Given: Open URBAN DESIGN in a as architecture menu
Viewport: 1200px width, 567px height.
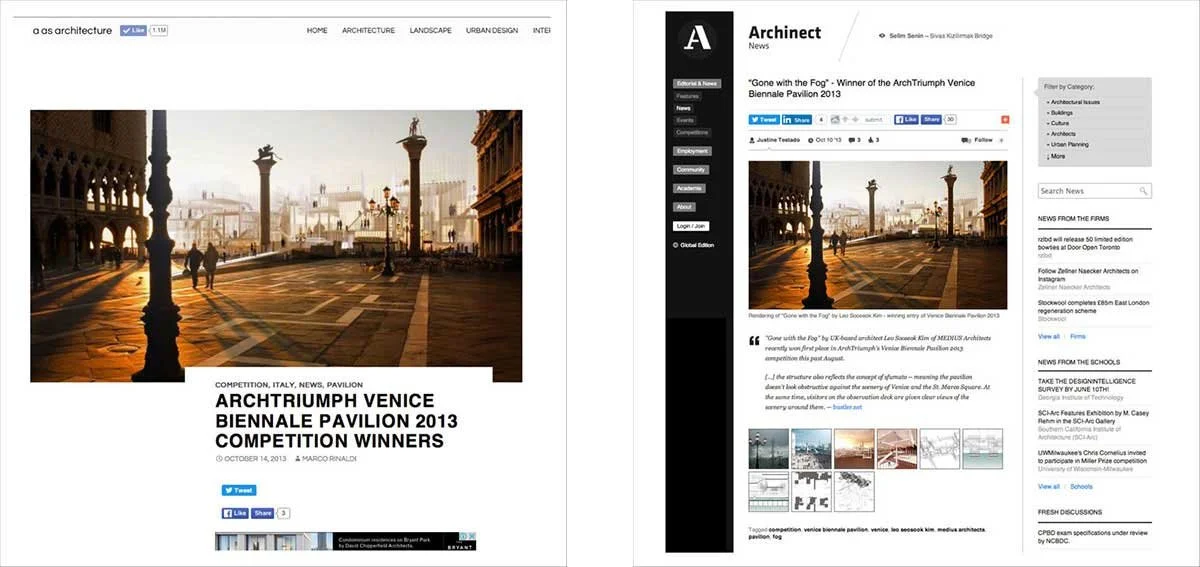Looking at the screenshot, I should (x=492, y=31).
